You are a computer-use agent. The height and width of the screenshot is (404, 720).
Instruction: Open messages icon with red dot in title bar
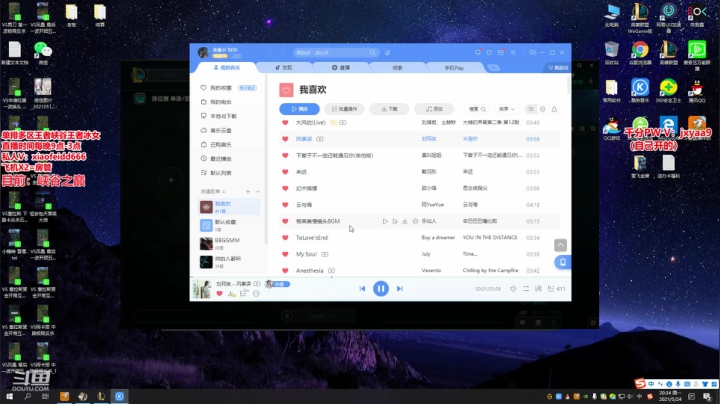[x=478, y=52]
